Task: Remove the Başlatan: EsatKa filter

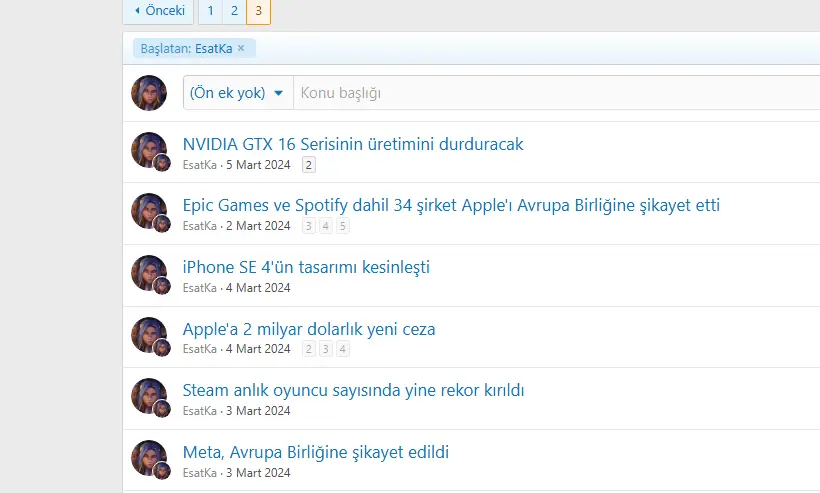Action: tap(241, 48)
